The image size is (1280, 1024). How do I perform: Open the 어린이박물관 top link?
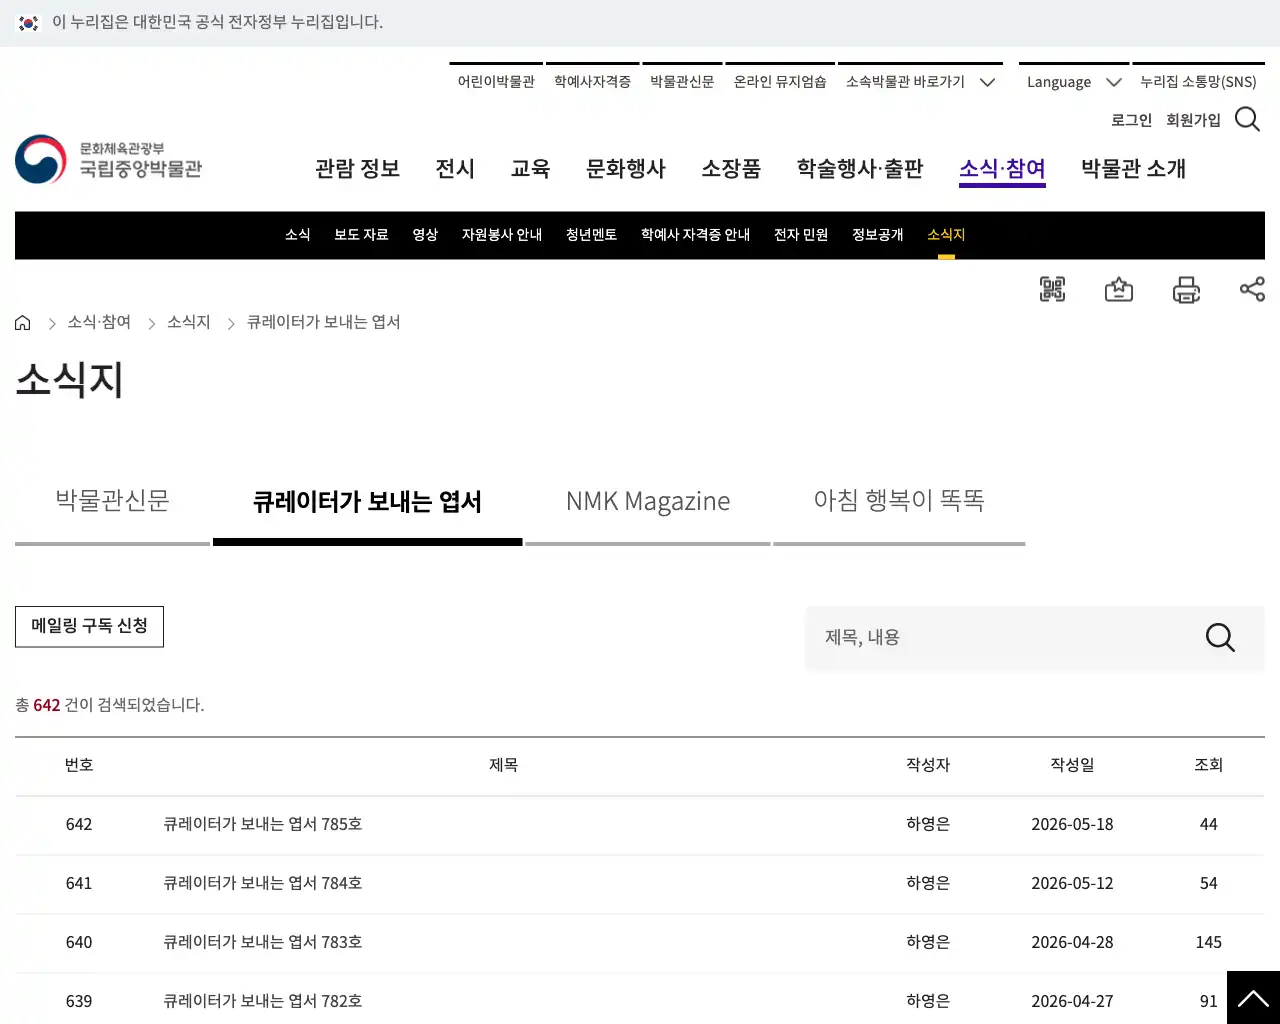496,82
